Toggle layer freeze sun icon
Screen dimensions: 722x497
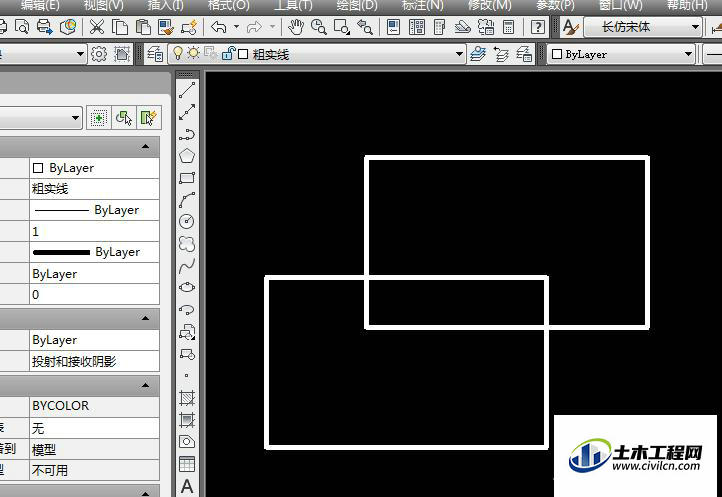click(x=193, y=53)
